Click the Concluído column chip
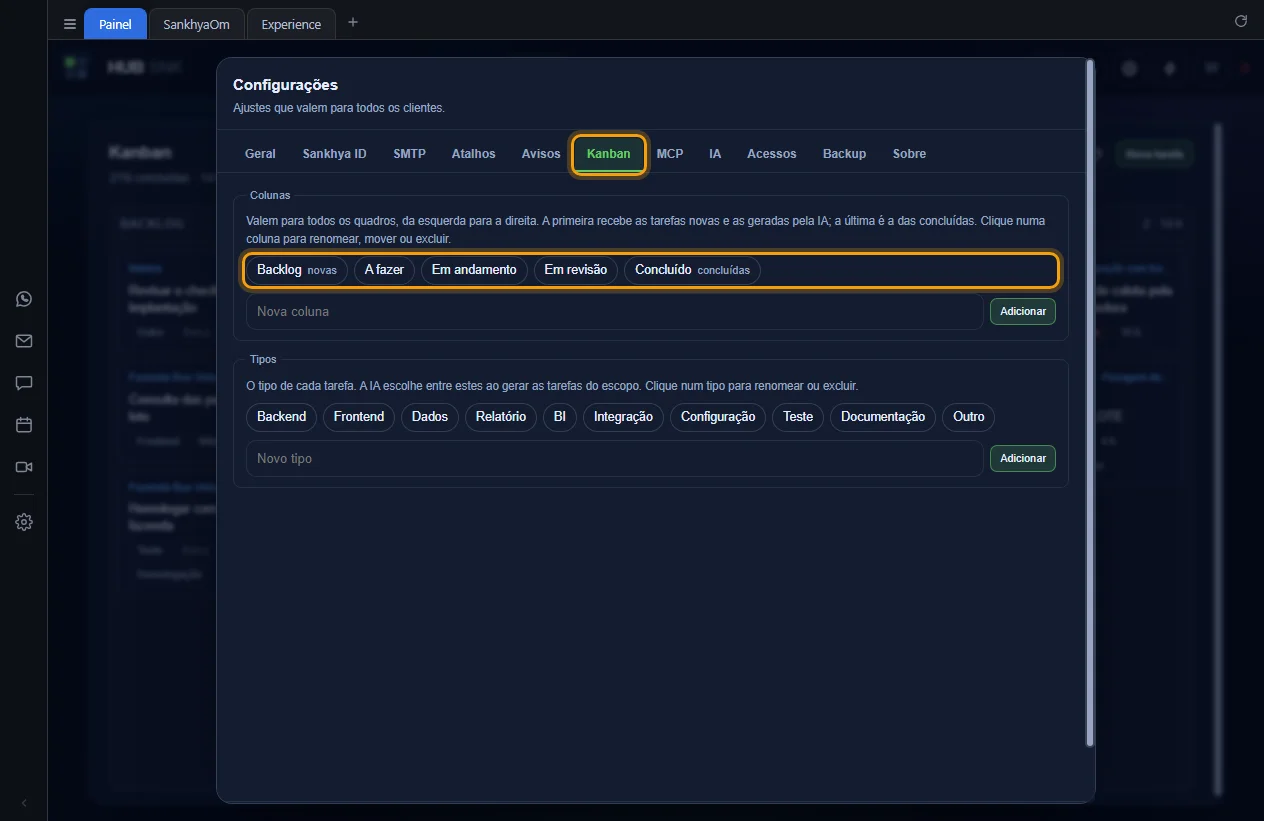Viewport: 1264px width, 821px height. (x=692, y=270)
